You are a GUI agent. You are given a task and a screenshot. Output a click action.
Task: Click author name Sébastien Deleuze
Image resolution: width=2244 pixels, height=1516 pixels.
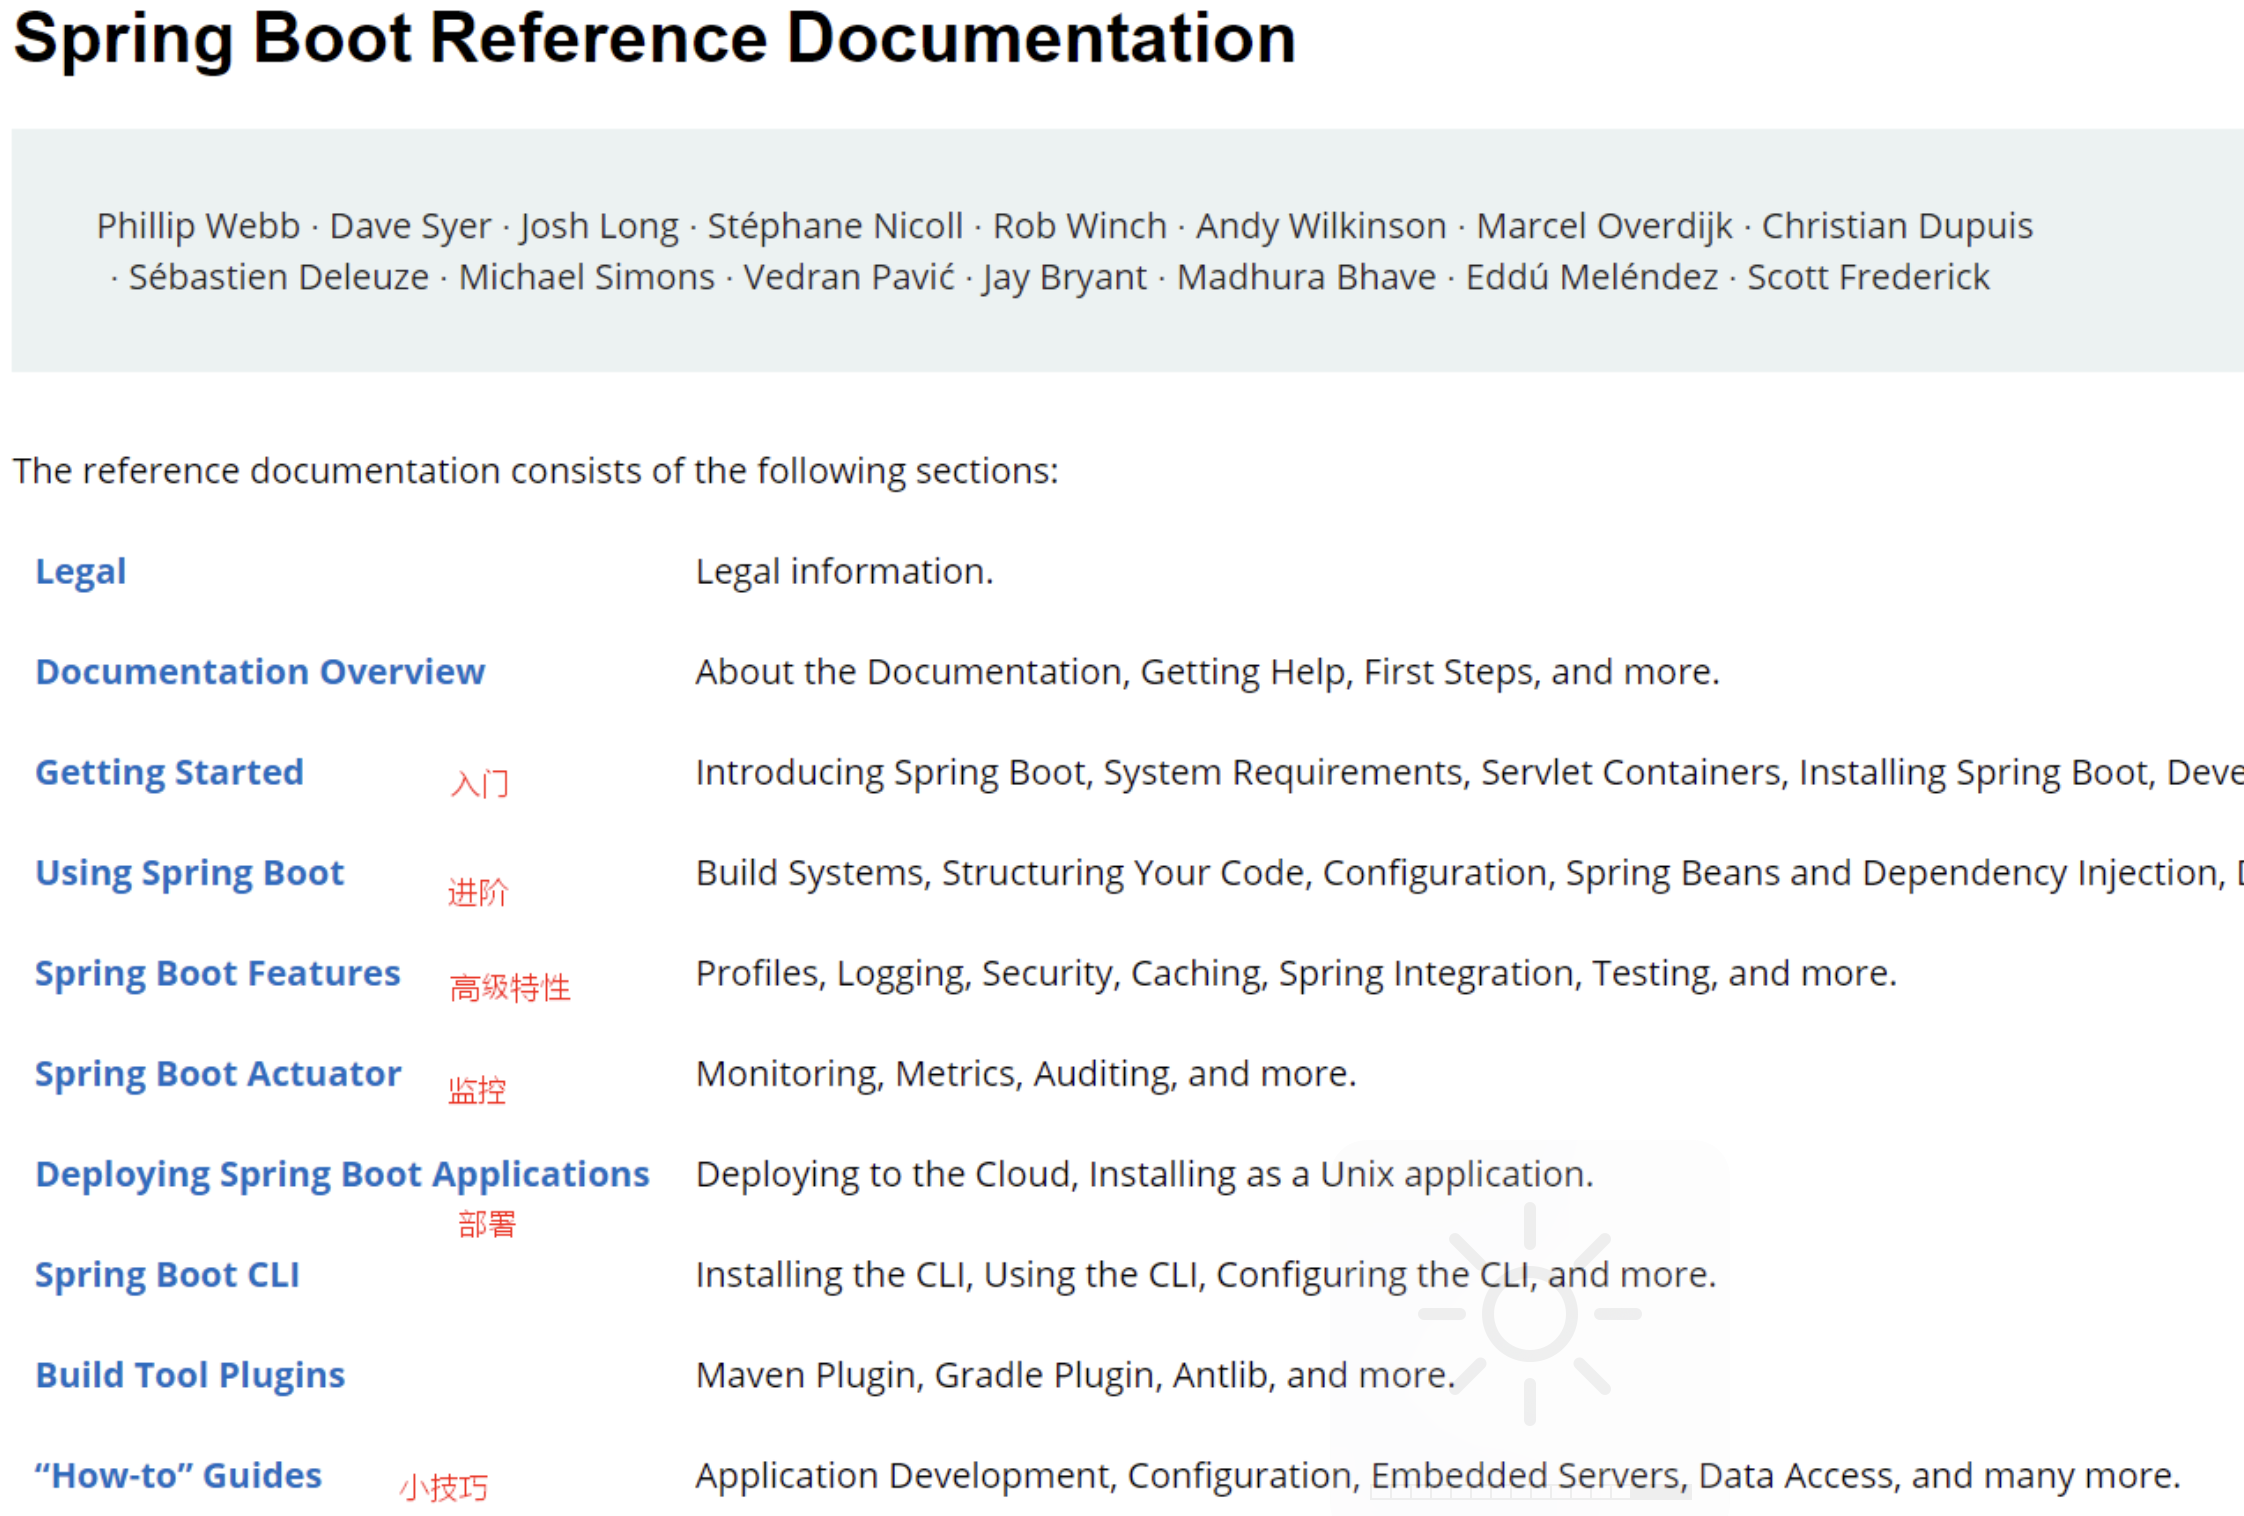click(279, 278)
